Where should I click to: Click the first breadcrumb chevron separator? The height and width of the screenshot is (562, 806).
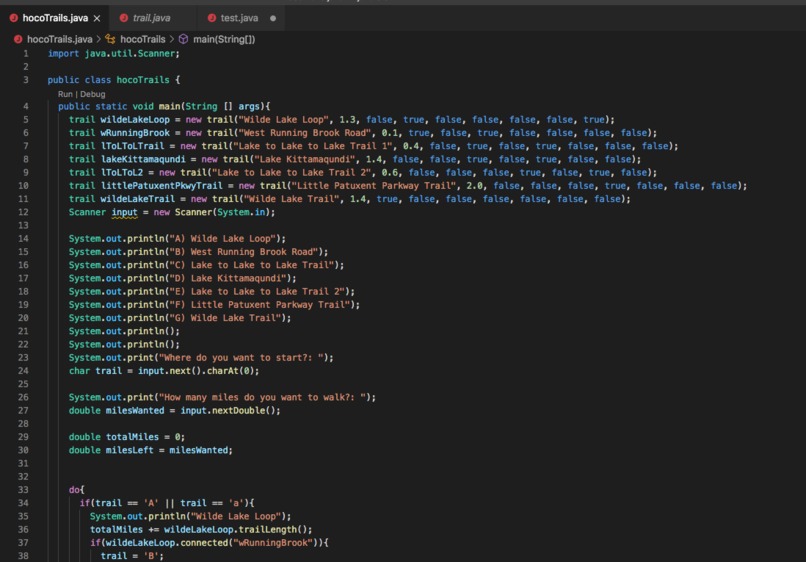(99, 39)
